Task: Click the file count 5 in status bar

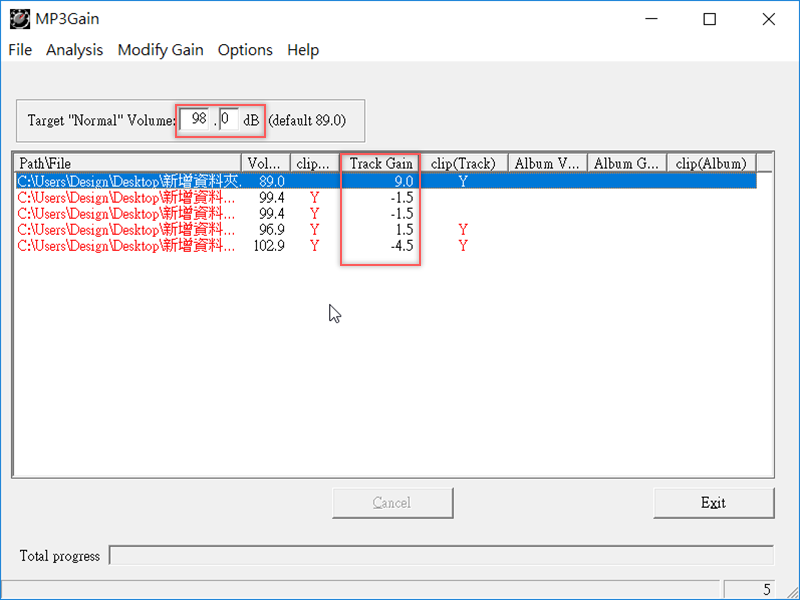Action: coord(766,590)
